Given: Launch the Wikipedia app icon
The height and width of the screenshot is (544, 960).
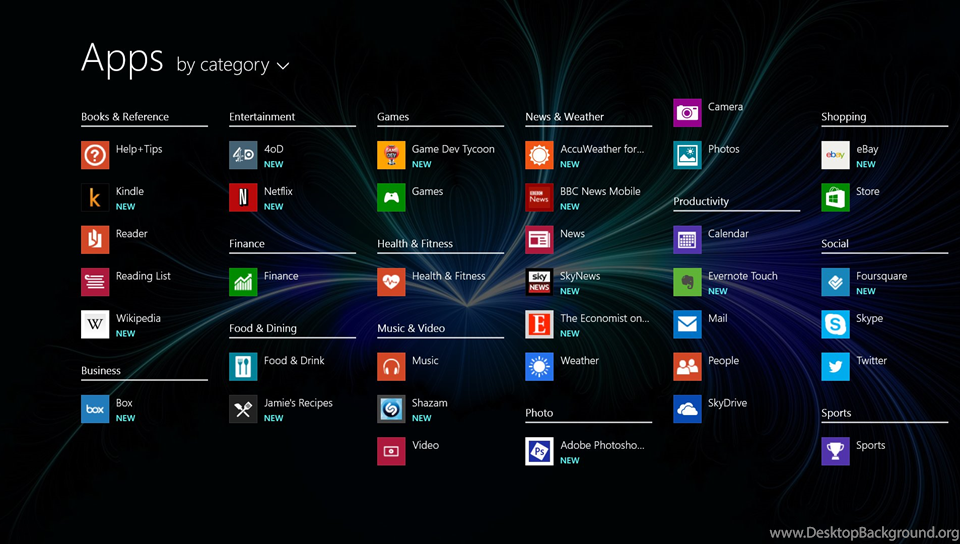Looking at the screenshot, I should (95, 324).
